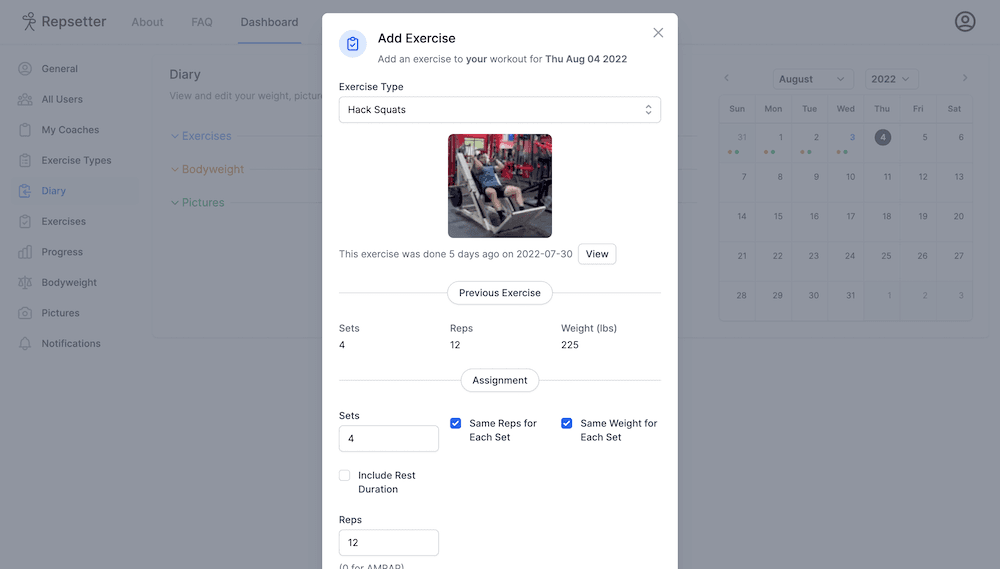Click the Add Exercise clipboard icon in dialog
The height and width of the screenshot is (569, 1000).
[x=353, y=44]
